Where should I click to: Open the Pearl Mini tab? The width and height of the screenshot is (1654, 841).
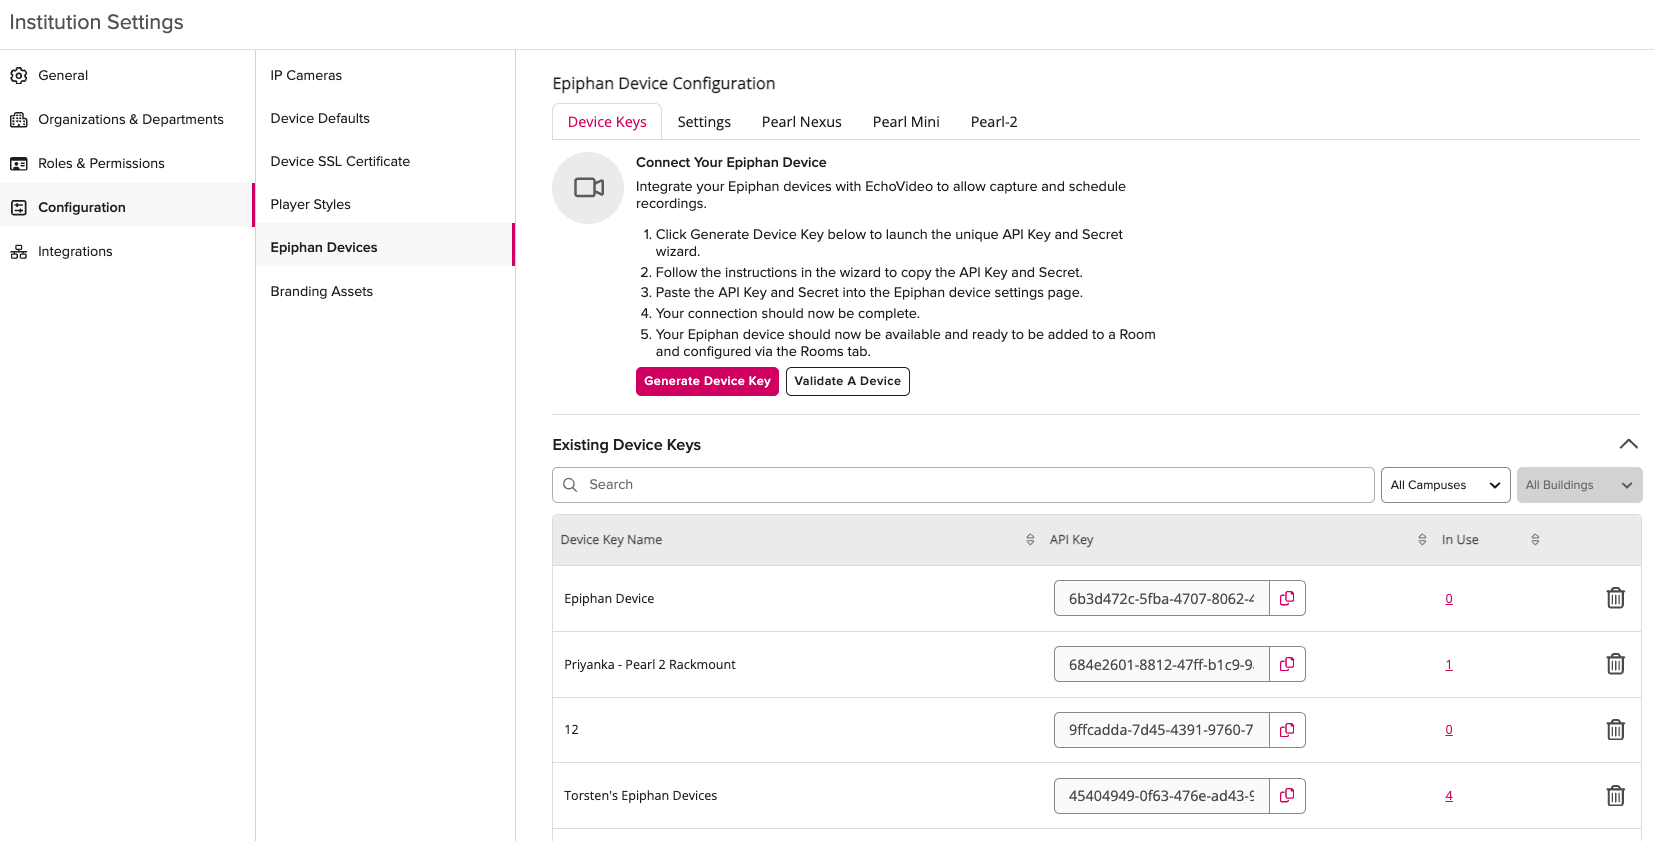coord(906,122)
